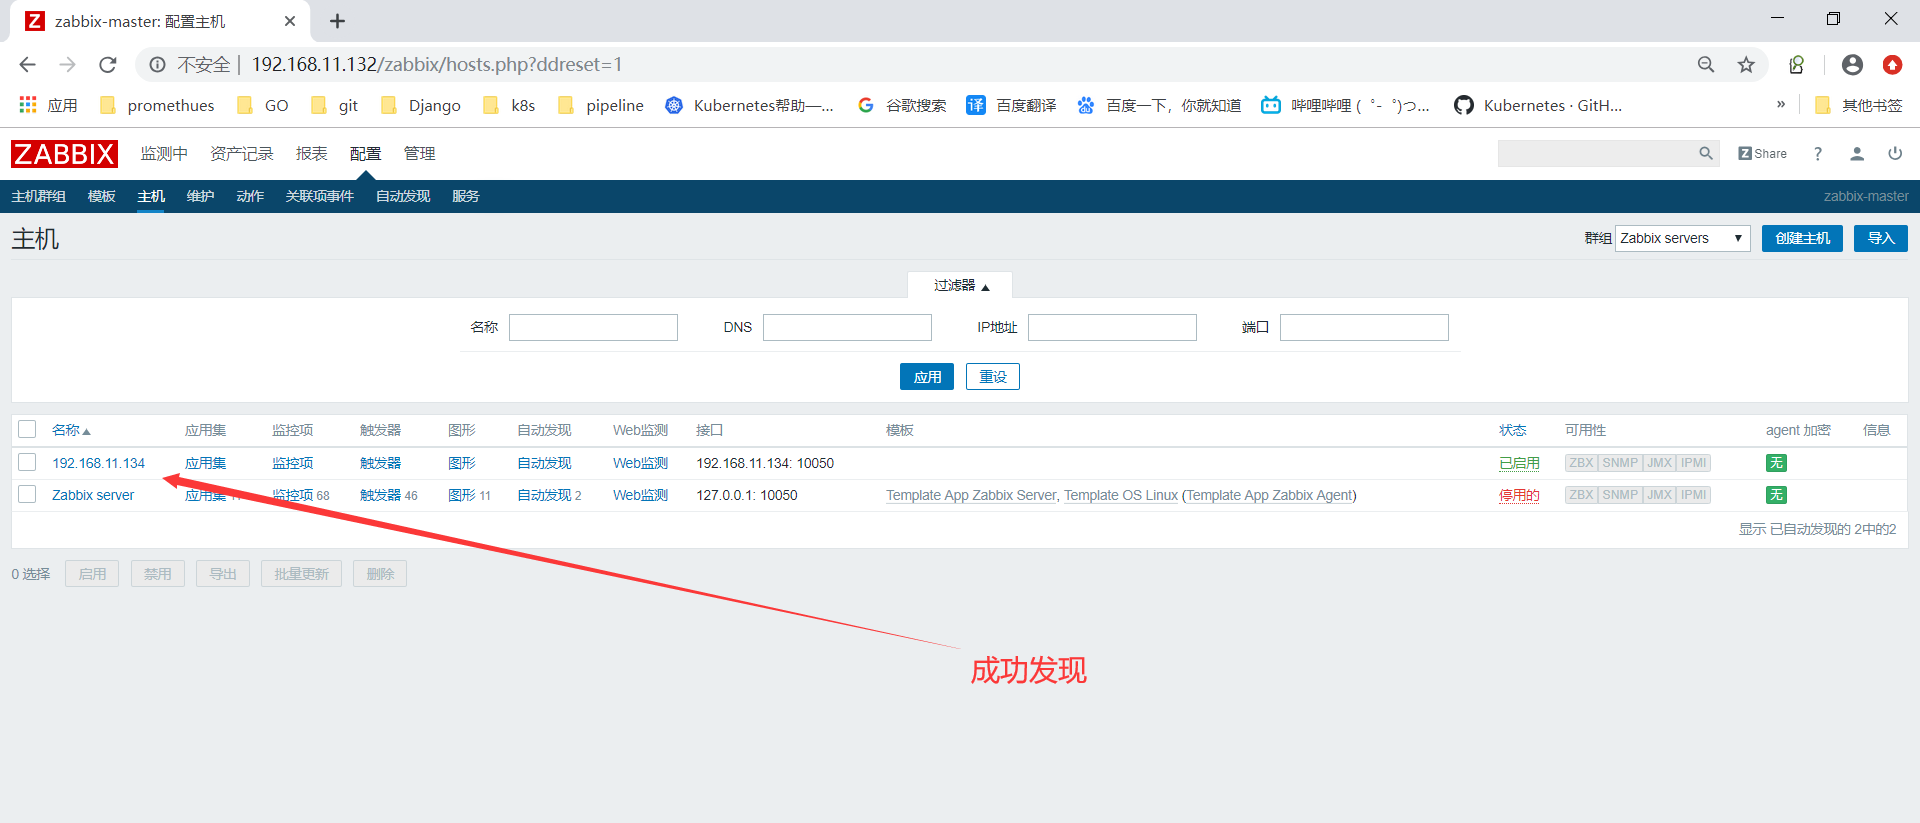Switch to 主机群组 submenu
Screen dimensions: 1920x823
[39, 196]
